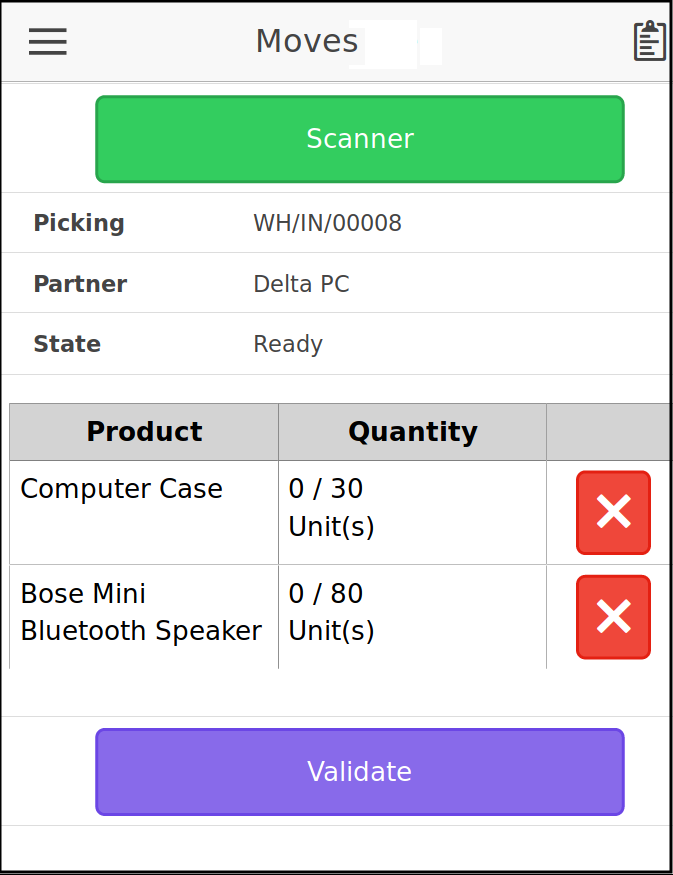The image size is (673, 875).
Task: Tap the partner name Delta PC
Action: pyautogui.click(x=301, y=284)
